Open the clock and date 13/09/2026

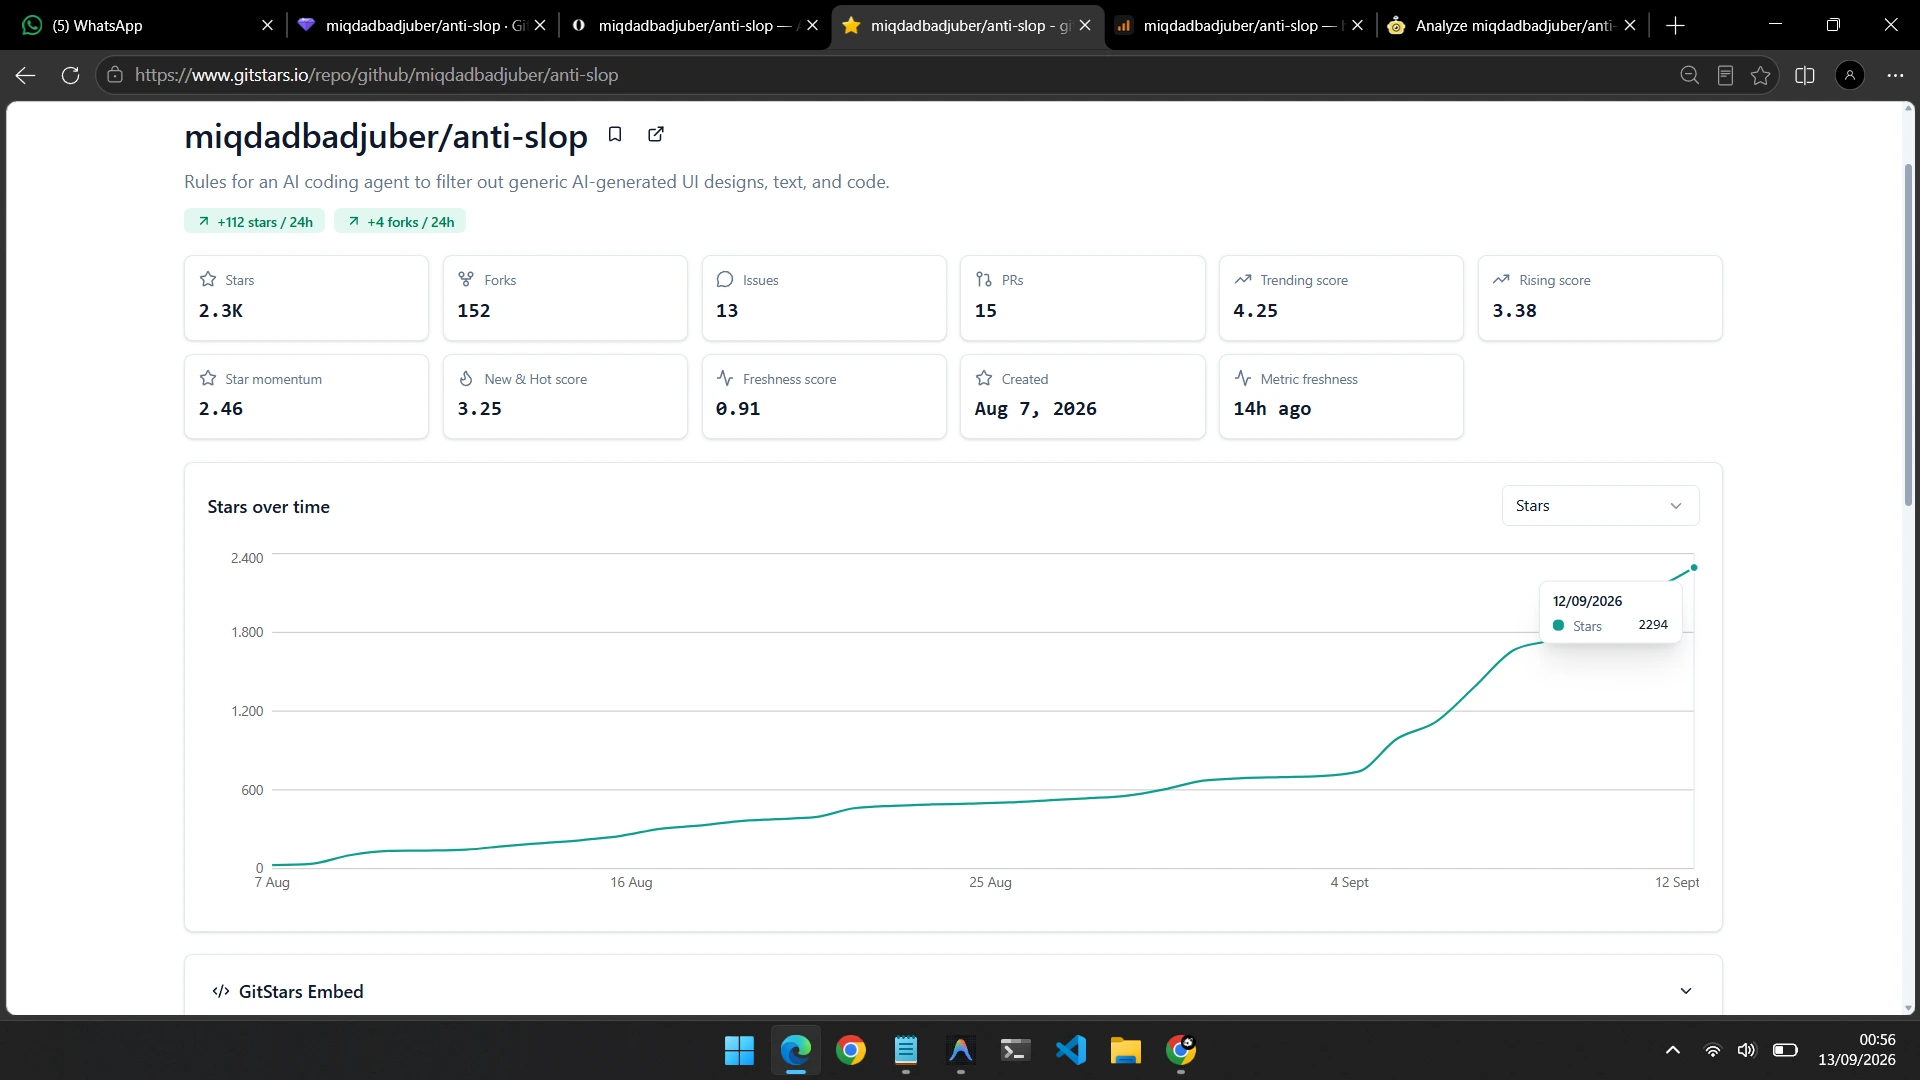(x=1857, y=1050)
